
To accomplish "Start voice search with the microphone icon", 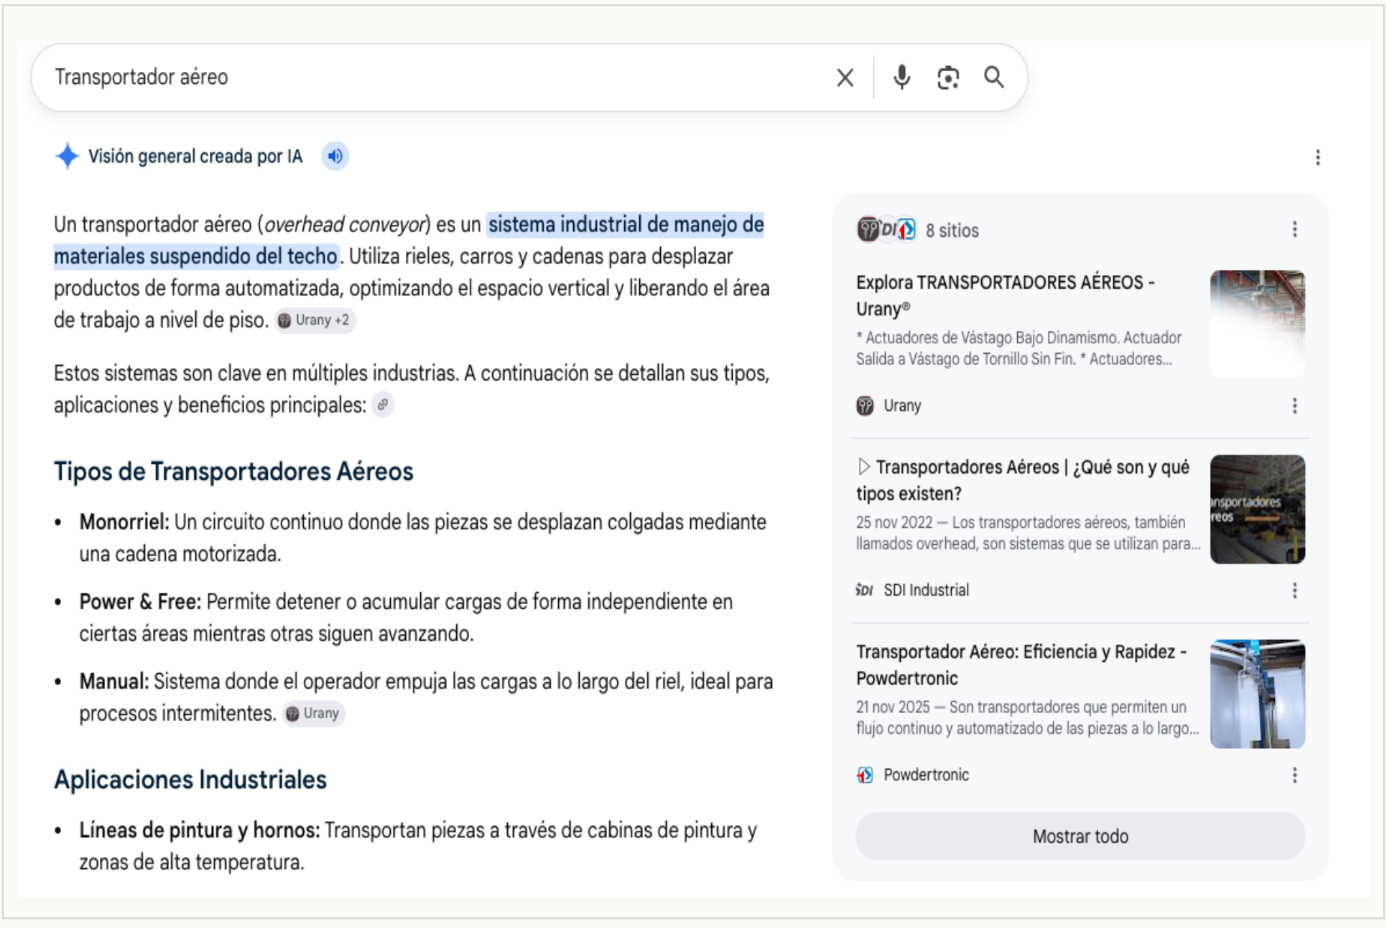I will (x=902, y=77).
